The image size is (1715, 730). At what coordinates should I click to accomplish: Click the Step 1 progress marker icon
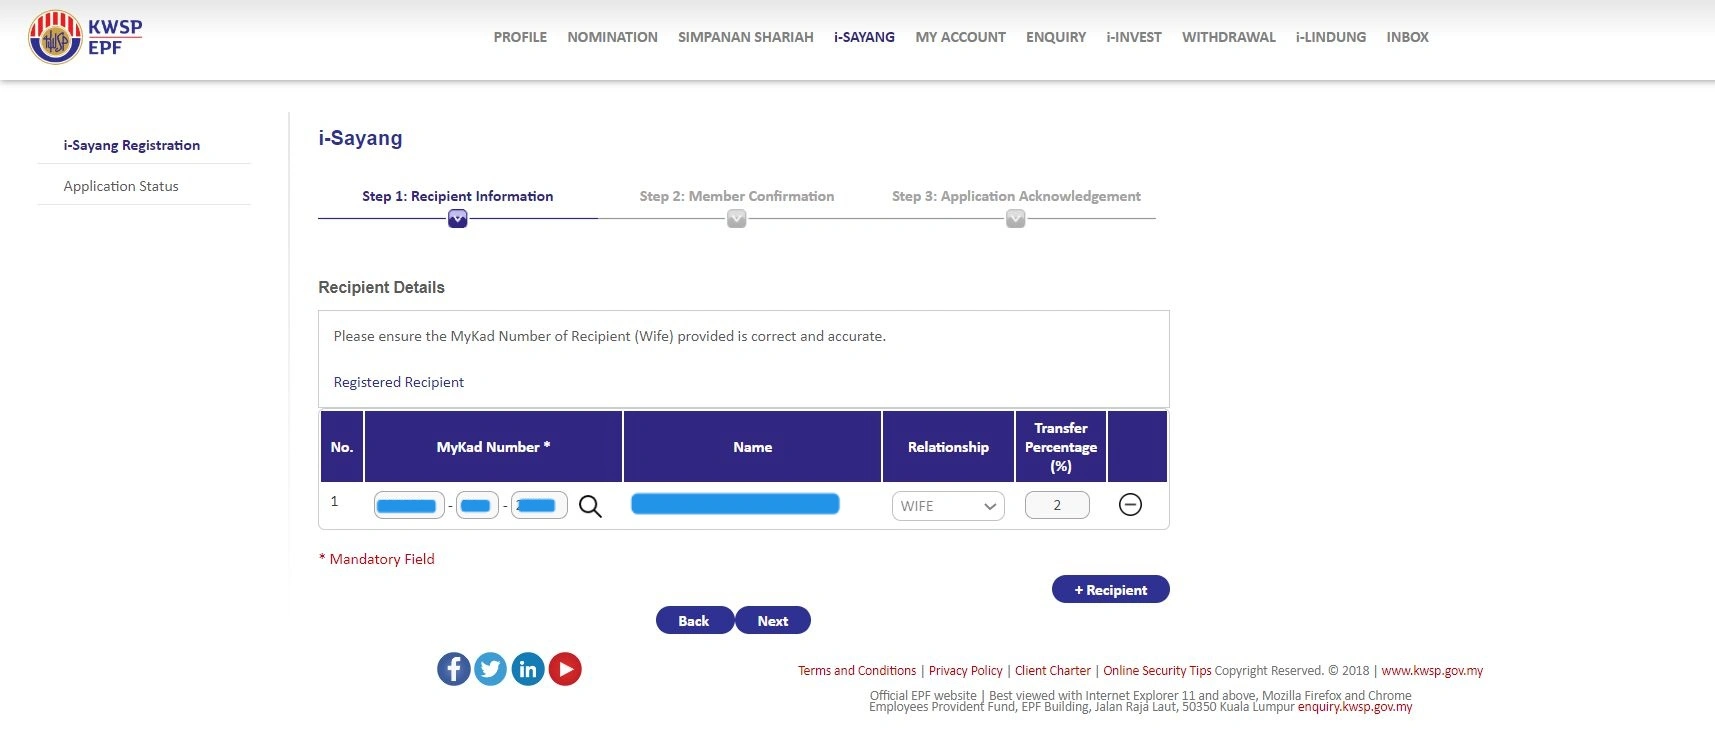coord(457,219)
